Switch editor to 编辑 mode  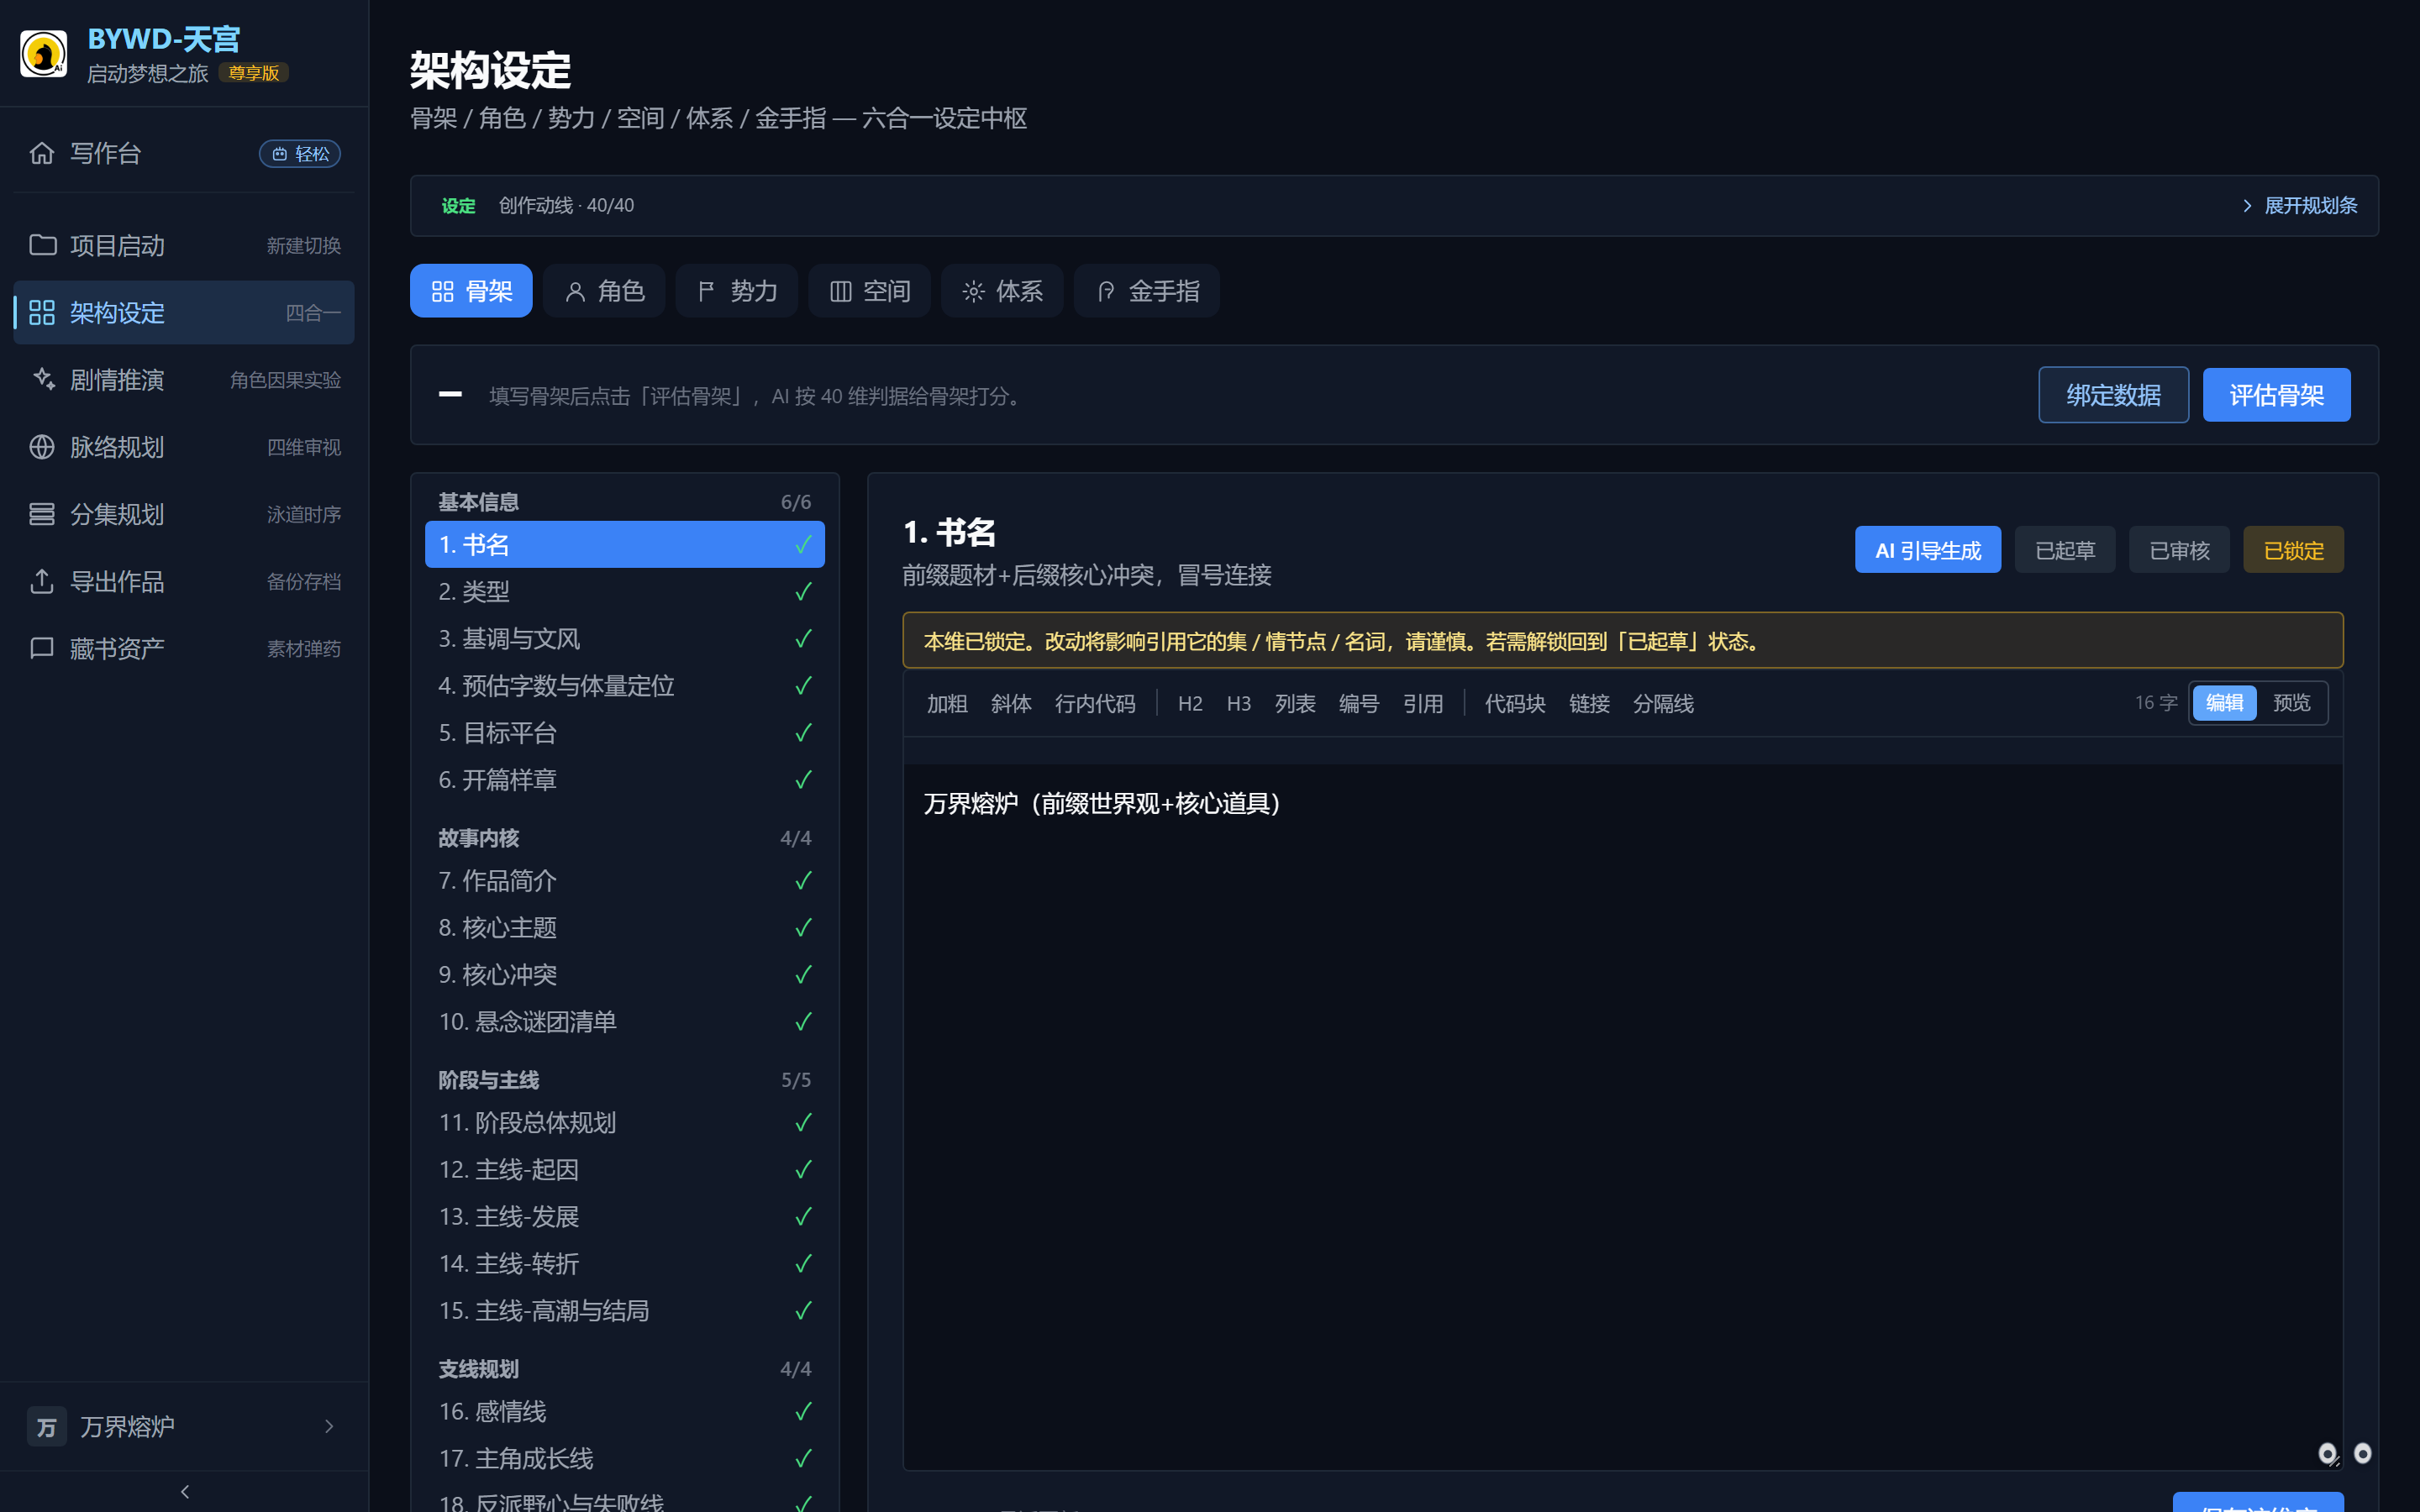coord(2224,703)
